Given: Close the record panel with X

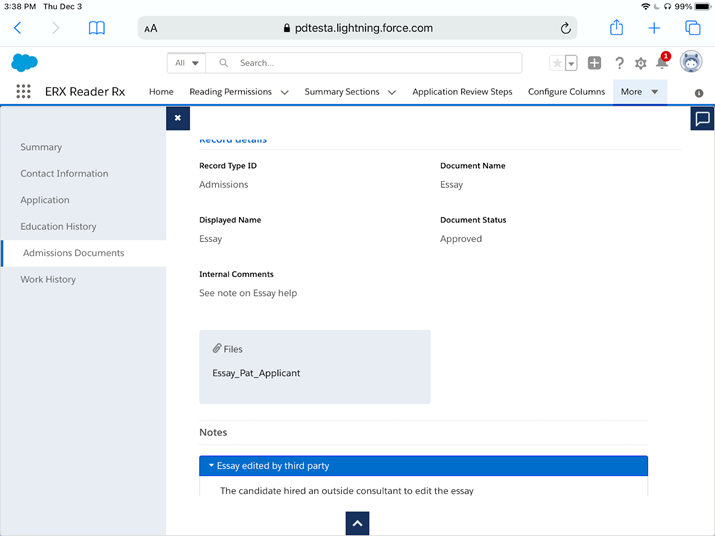Looking at the screenshot, I should [177, 118].
